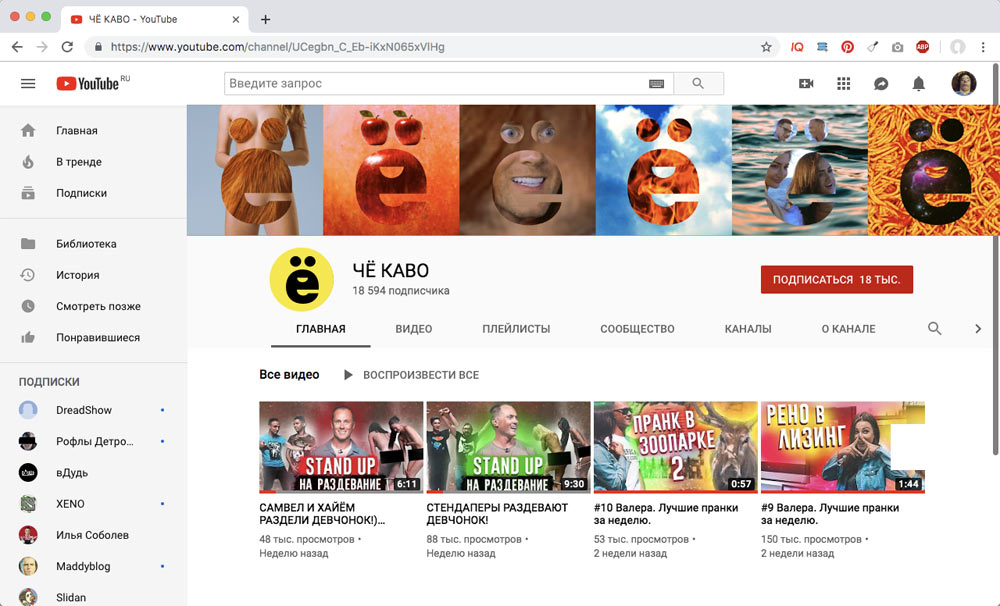Click the Введите запрос search field

(435, 84)
